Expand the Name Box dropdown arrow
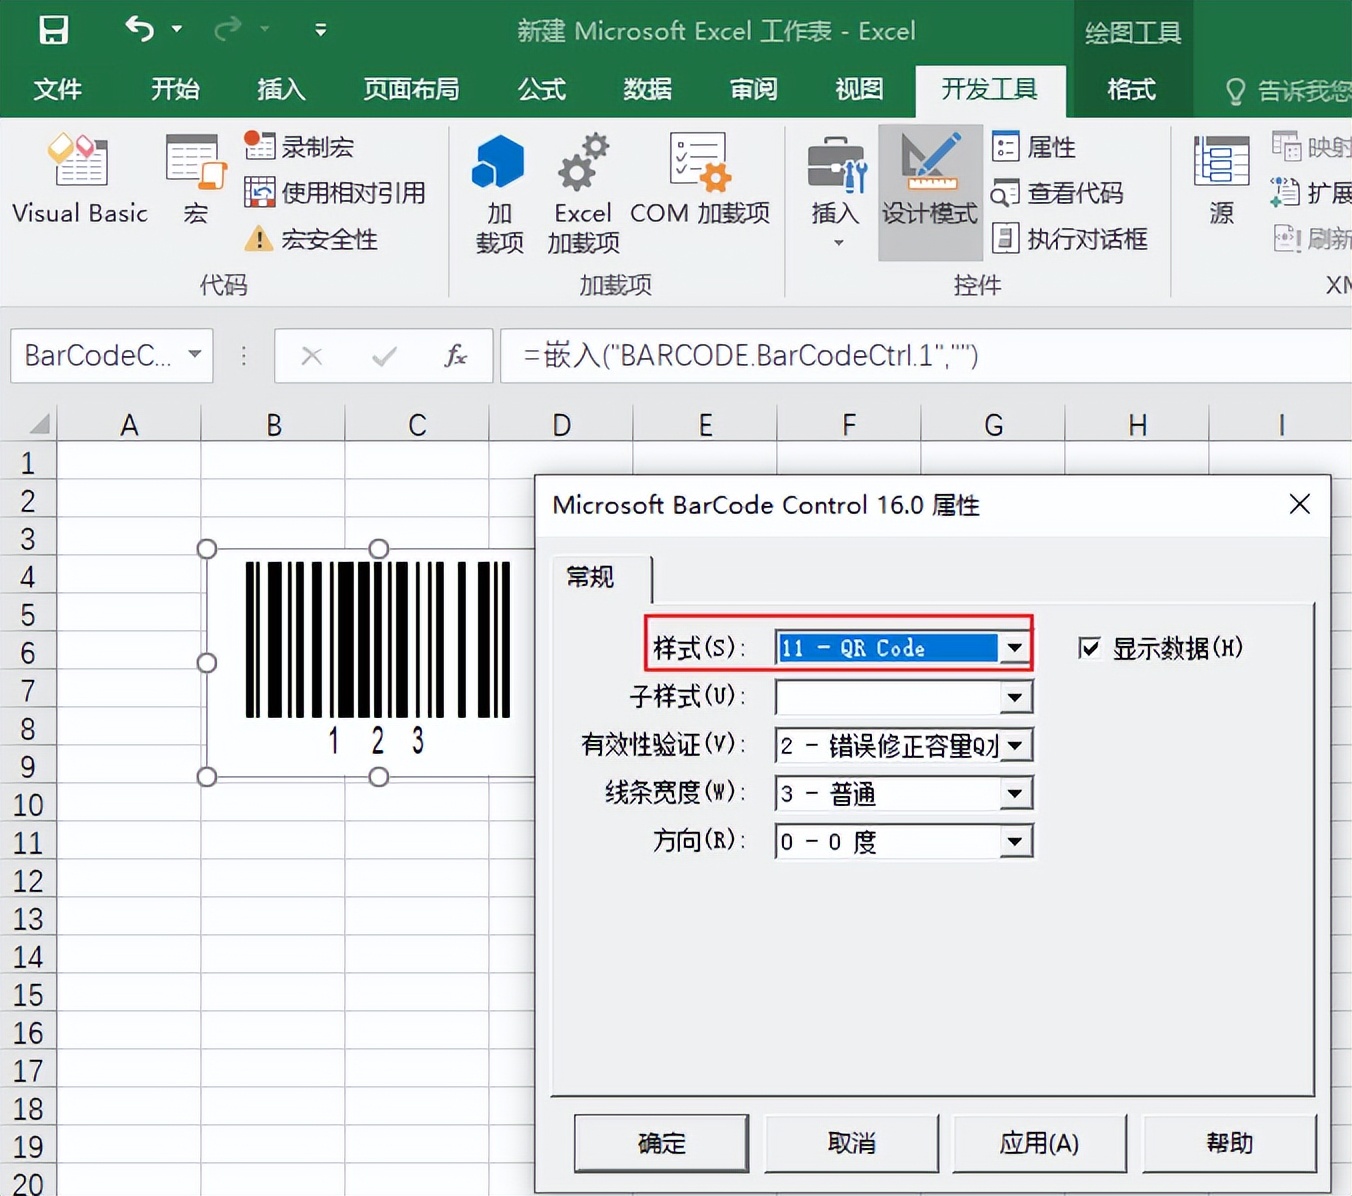Screen dimensions: 1352x1196 click(x=195, y=354)
